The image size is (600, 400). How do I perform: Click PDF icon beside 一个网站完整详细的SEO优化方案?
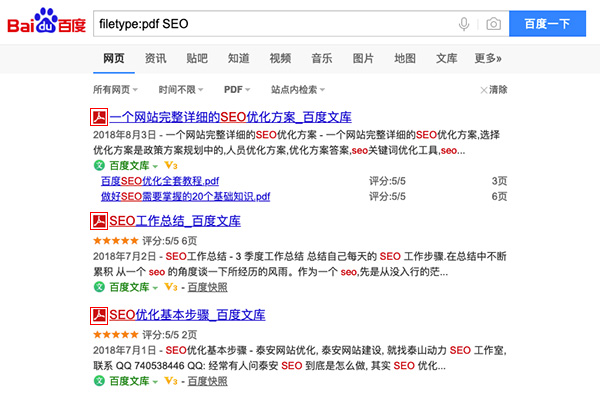(x=99, y=117)
